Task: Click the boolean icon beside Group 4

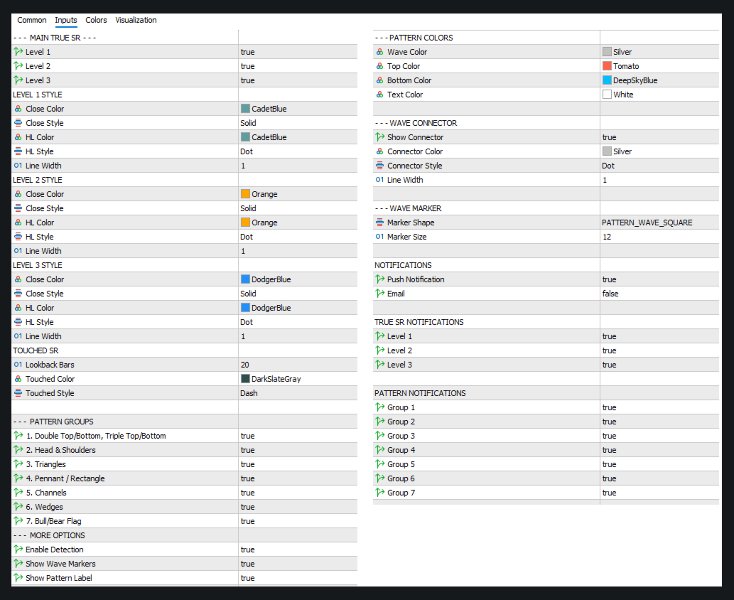Action: point(380,450)
